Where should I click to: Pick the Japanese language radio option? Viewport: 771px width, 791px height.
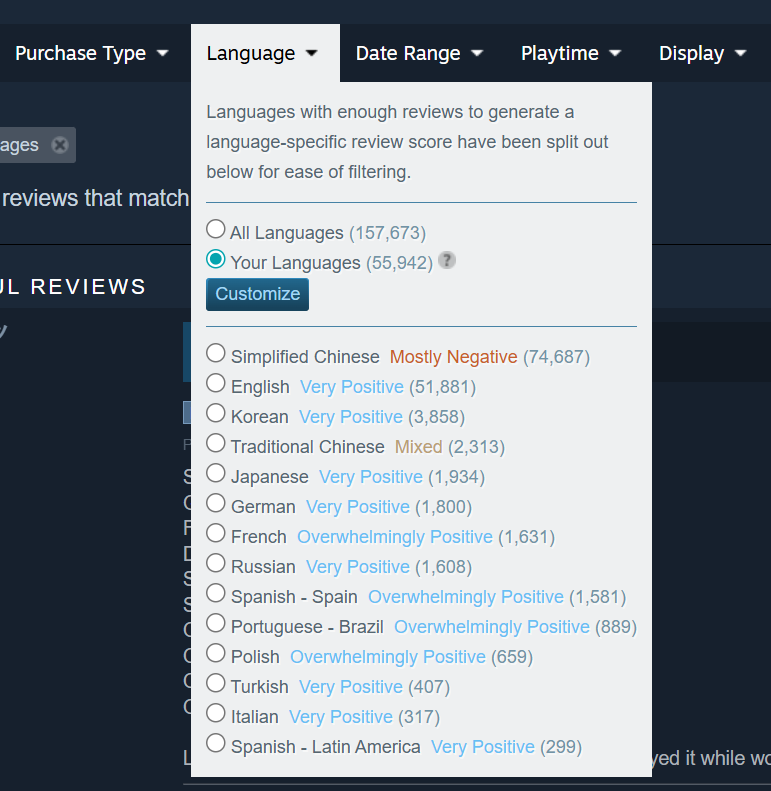[215, 473]
